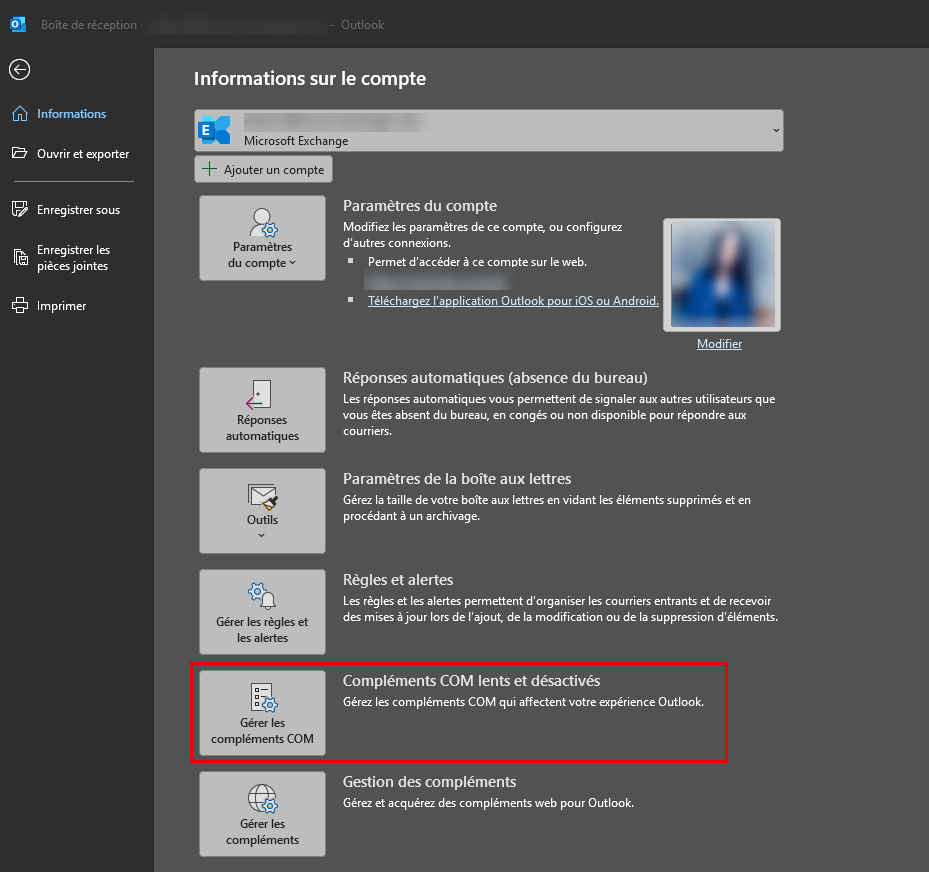The height and width of the screenshot is (872, 929).
Task: Click the Règles et alertes heading
Action: (398, 579)
